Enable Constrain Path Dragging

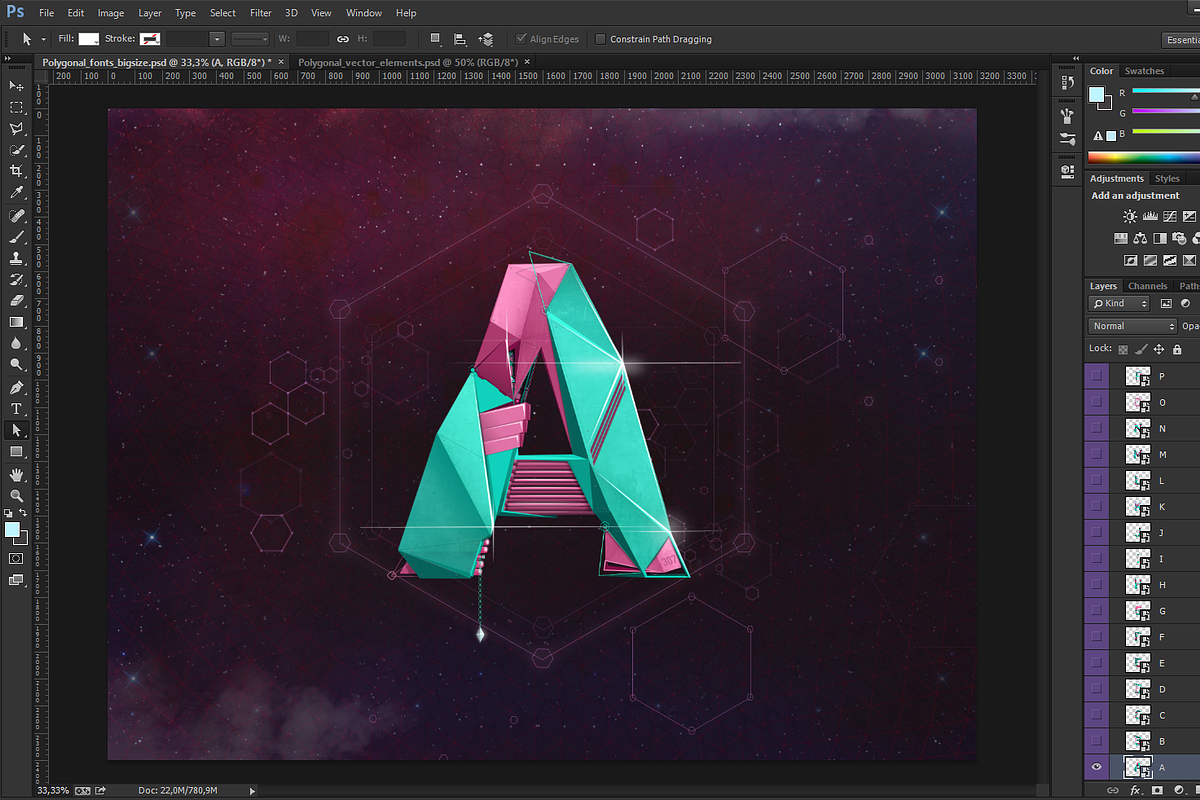pos(600,39)
